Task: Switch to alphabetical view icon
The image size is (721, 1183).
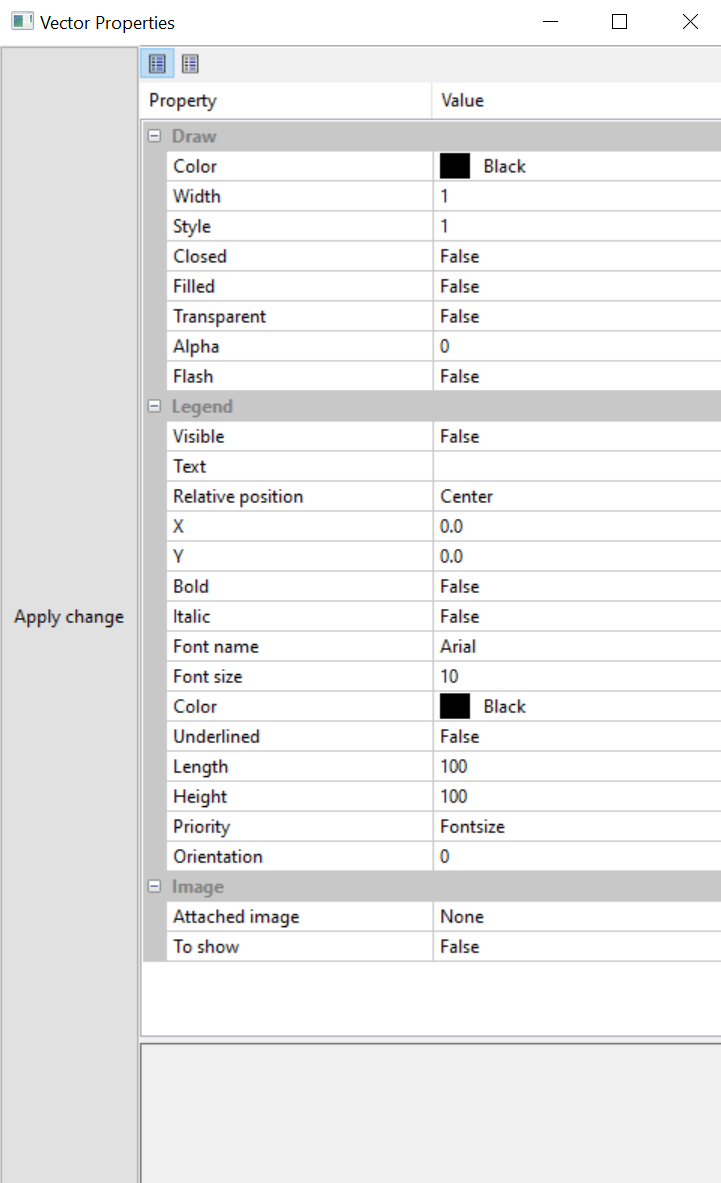Action: [x=190, y=64]
